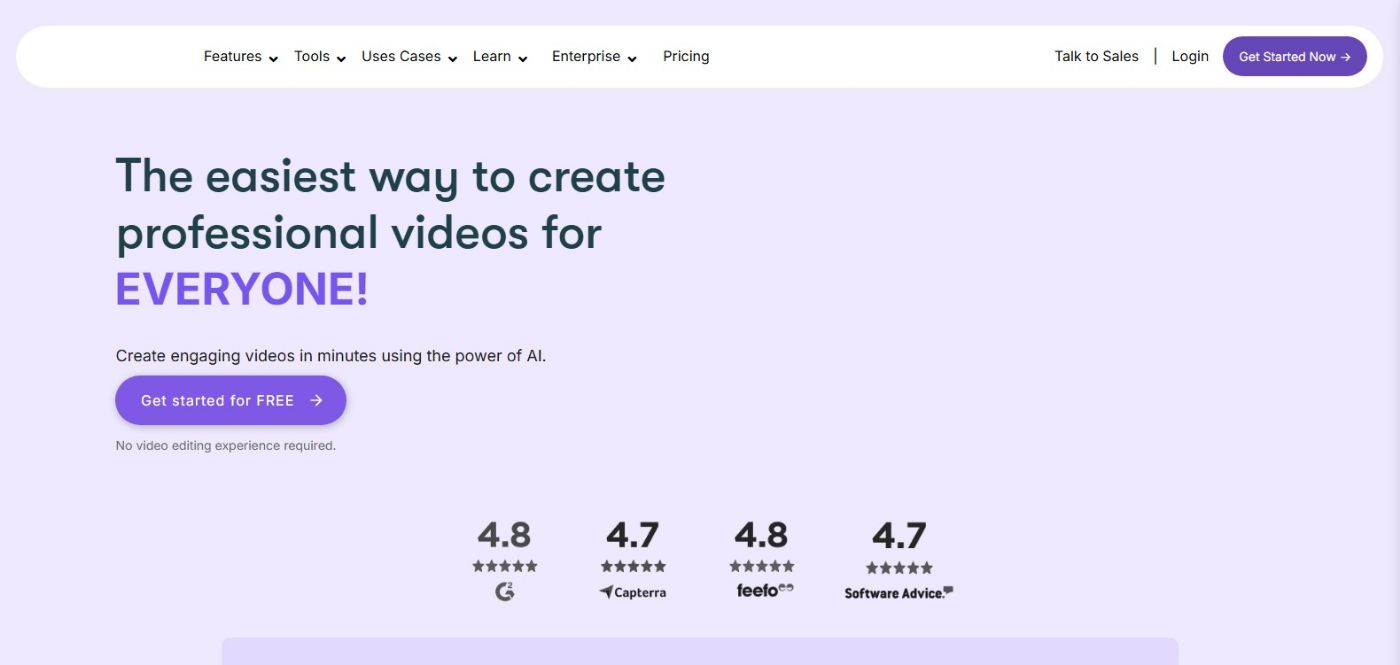Click the Talk to Sales link
1400x665 pixels.
click(x=1096, y=57)
